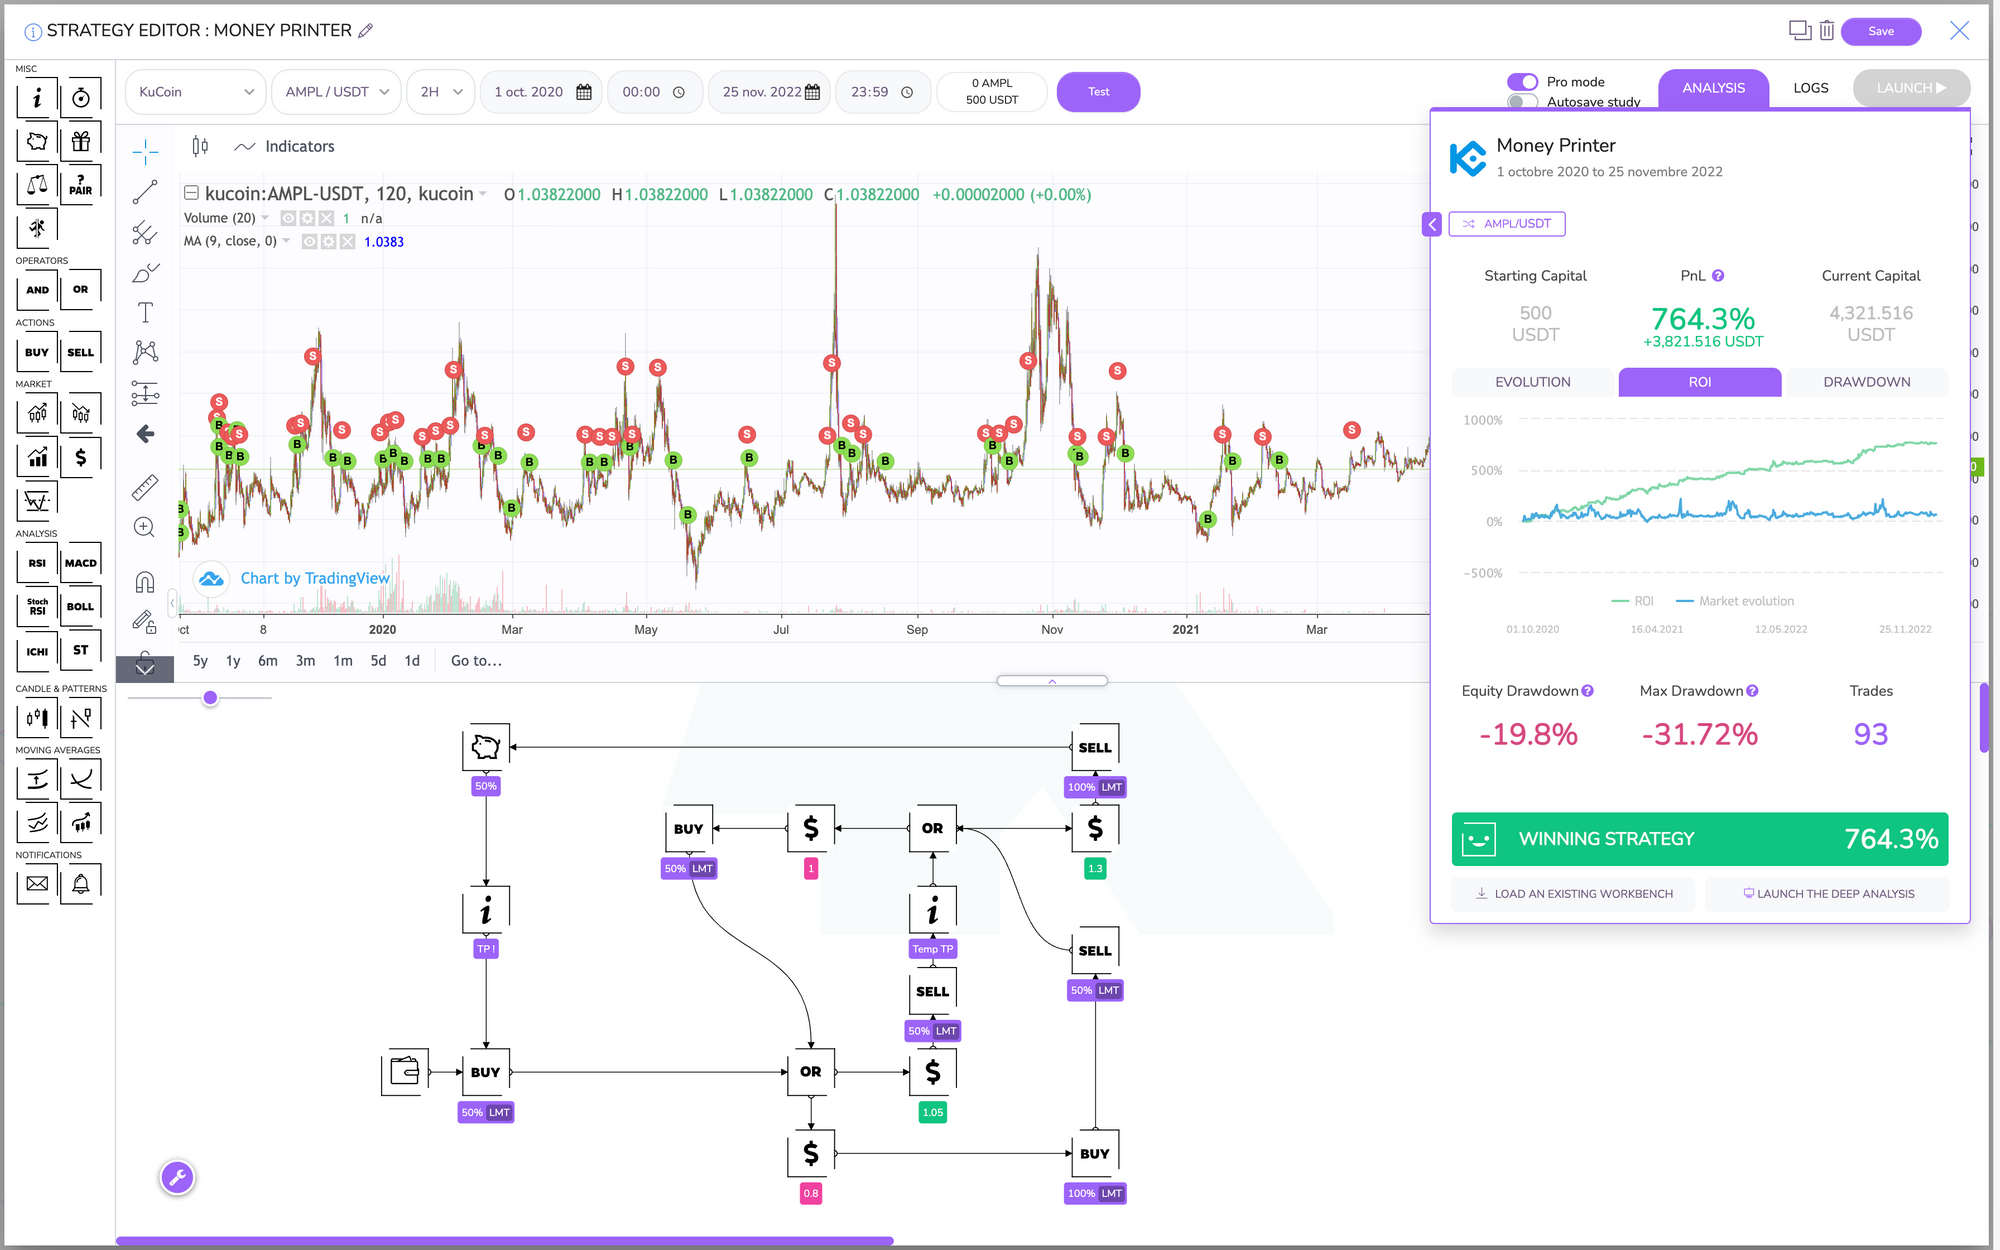Choose the AND operator block

[x=37, y=290]
